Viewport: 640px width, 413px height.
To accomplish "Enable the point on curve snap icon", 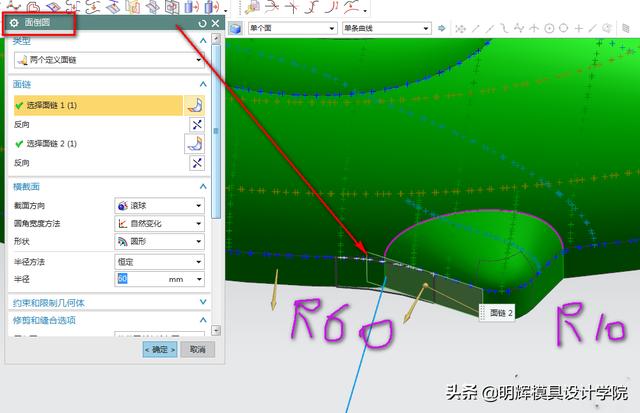I will [593, 29].
